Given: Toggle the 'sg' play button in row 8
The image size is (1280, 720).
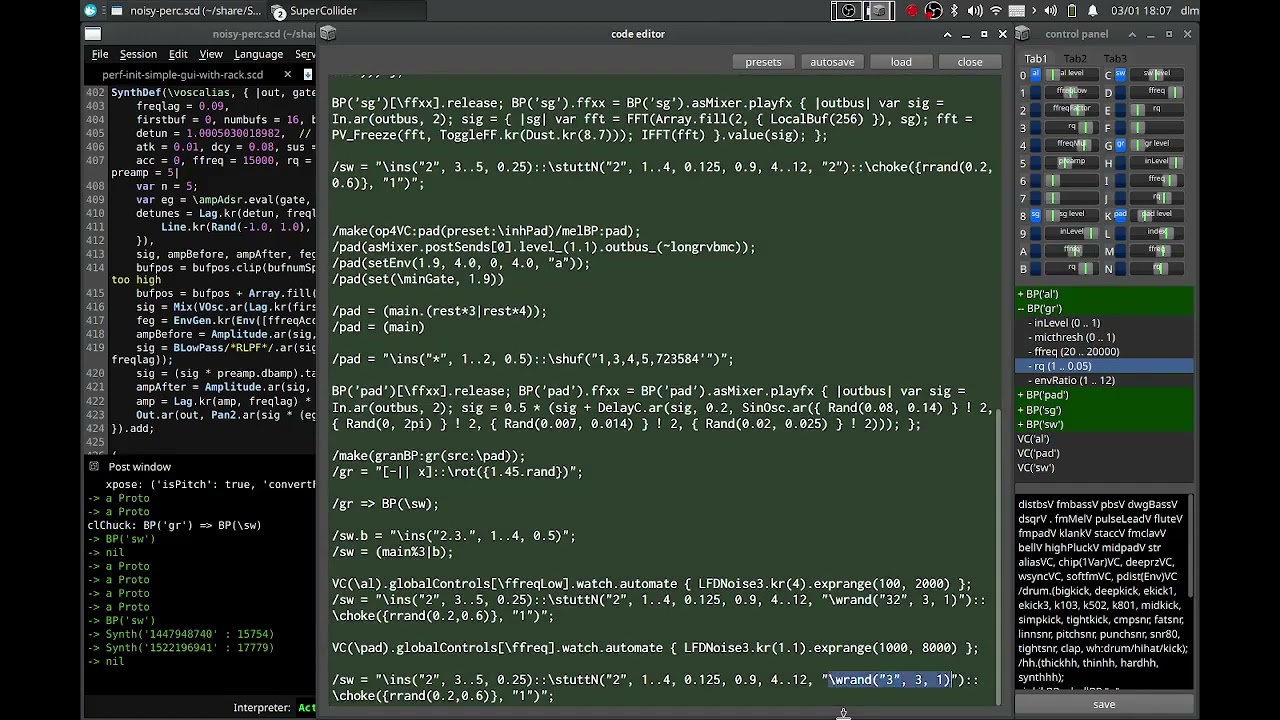Looking at the screenshot, I should [x=1036, y=215].
